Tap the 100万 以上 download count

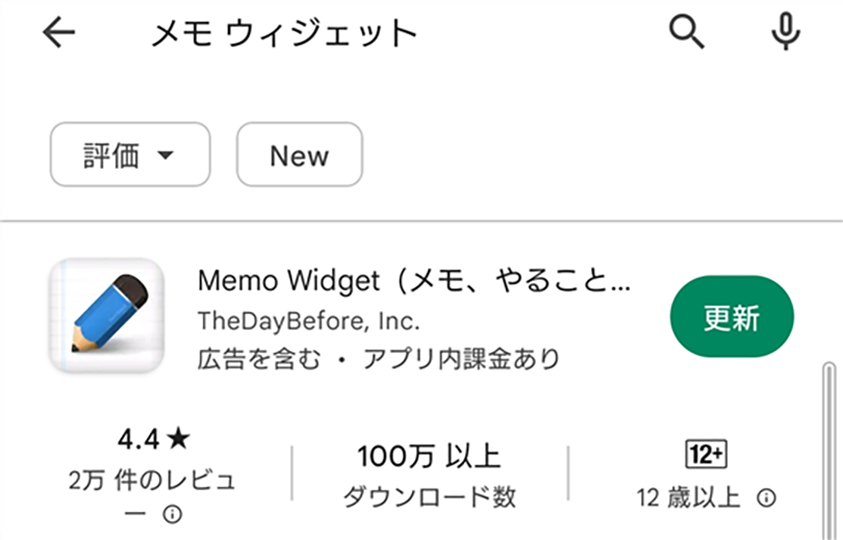429,456
